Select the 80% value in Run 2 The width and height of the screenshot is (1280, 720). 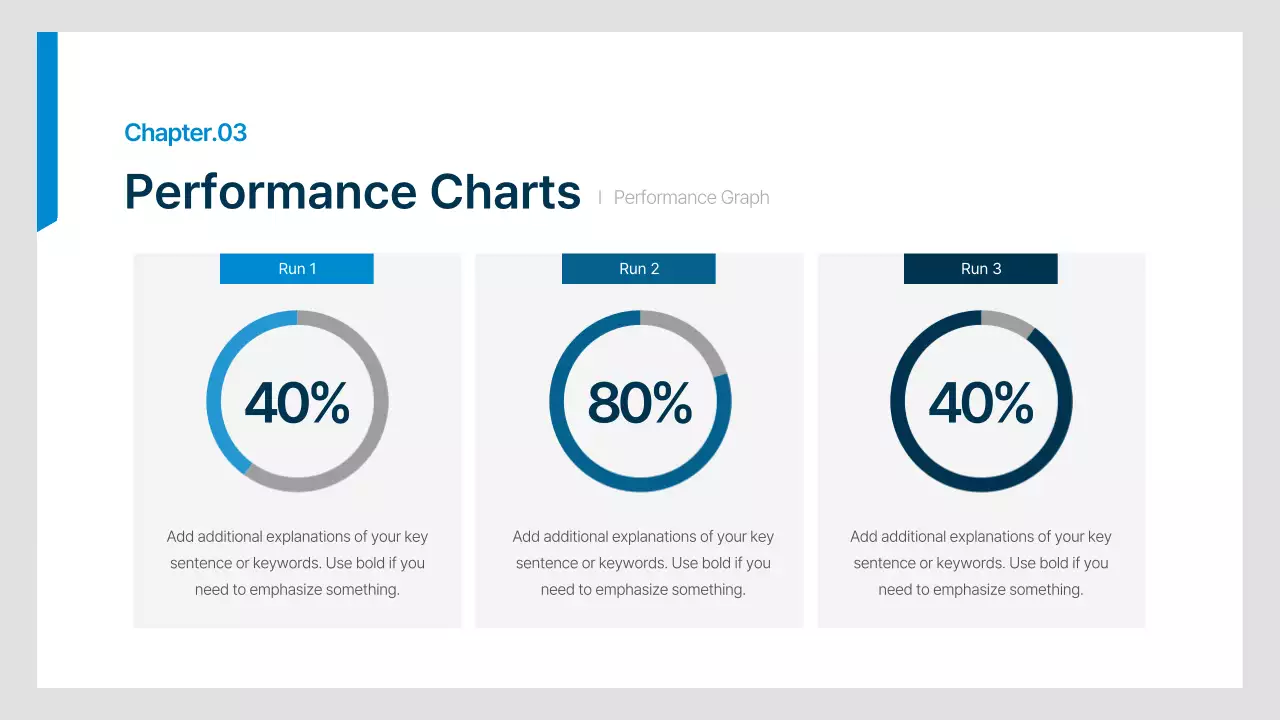[x=639, y=403]
